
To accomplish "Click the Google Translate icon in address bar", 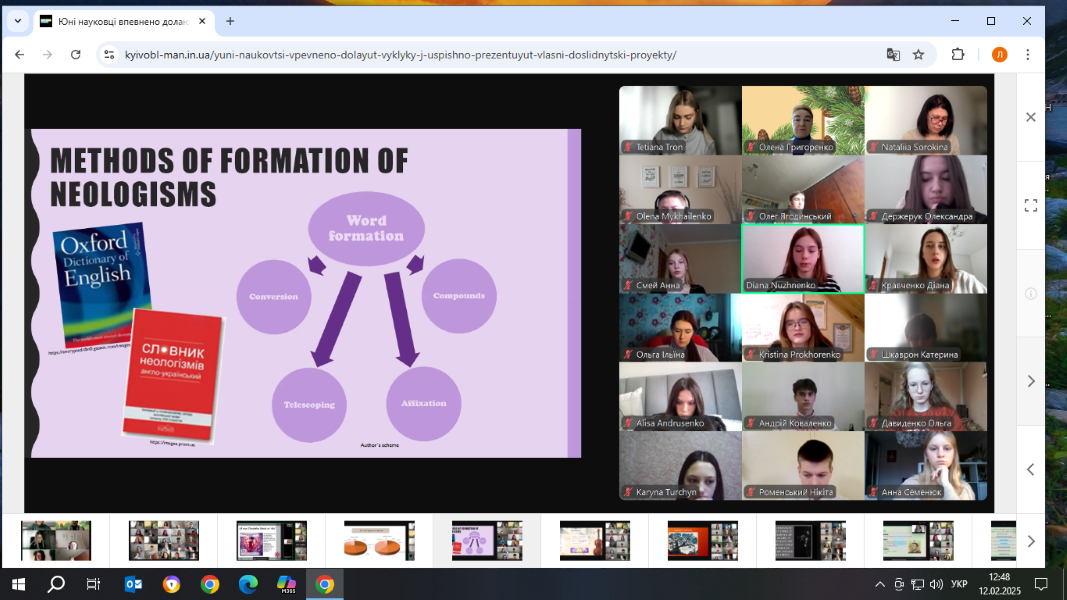I will (x=893, y=54).
